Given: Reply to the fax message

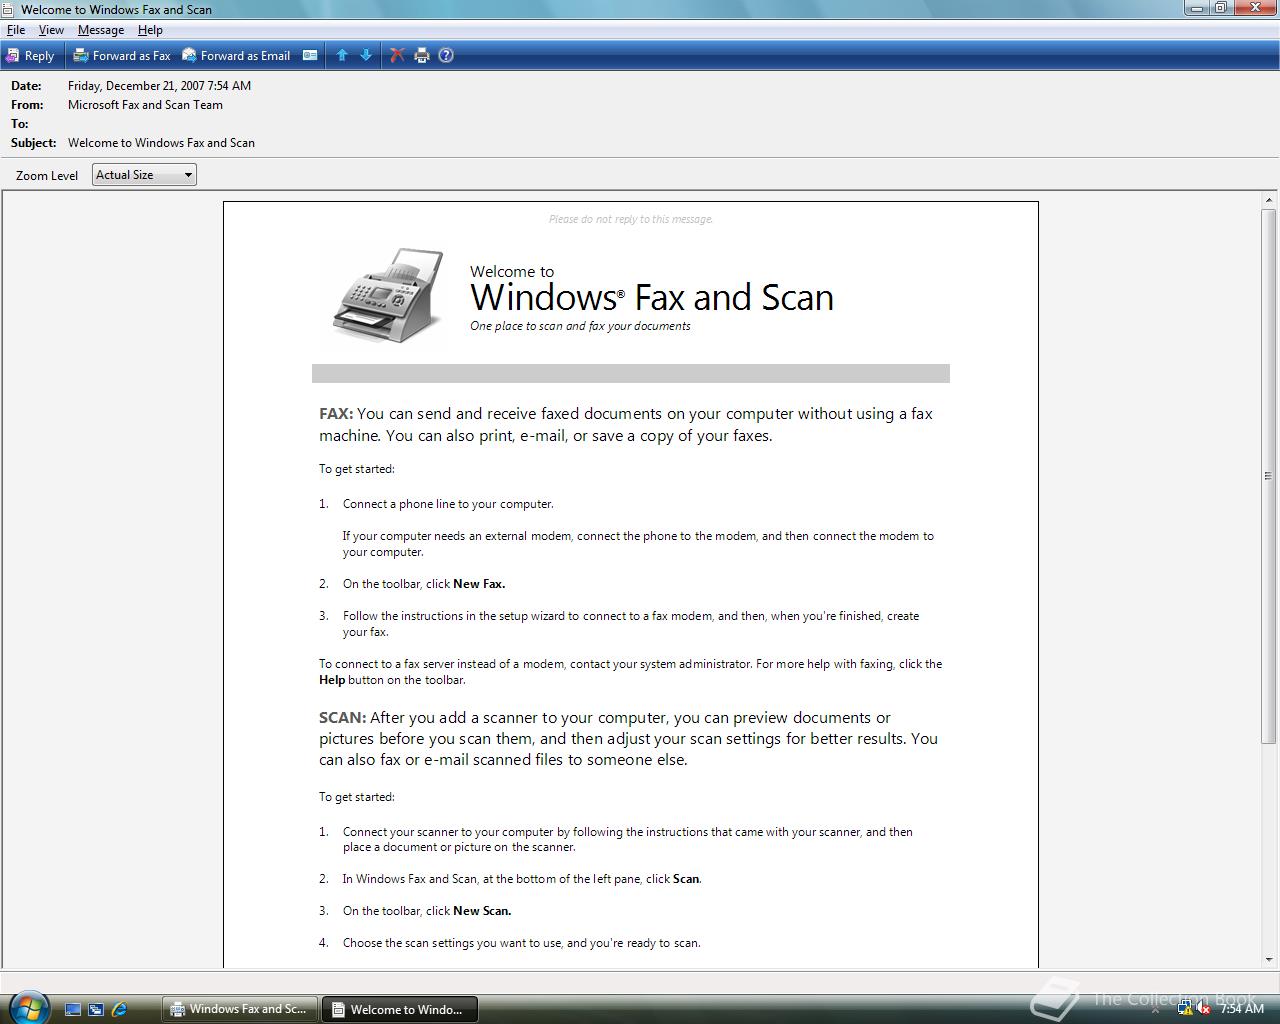Looking at the screenshot, I should [x=30, y=56].
